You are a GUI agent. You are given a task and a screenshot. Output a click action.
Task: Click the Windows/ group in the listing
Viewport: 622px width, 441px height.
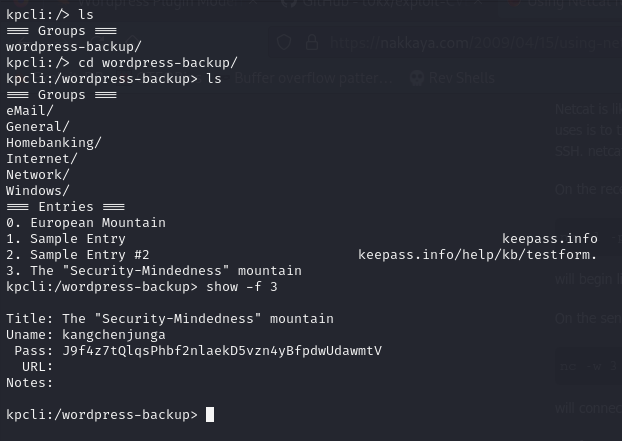[x=37, y=191]
